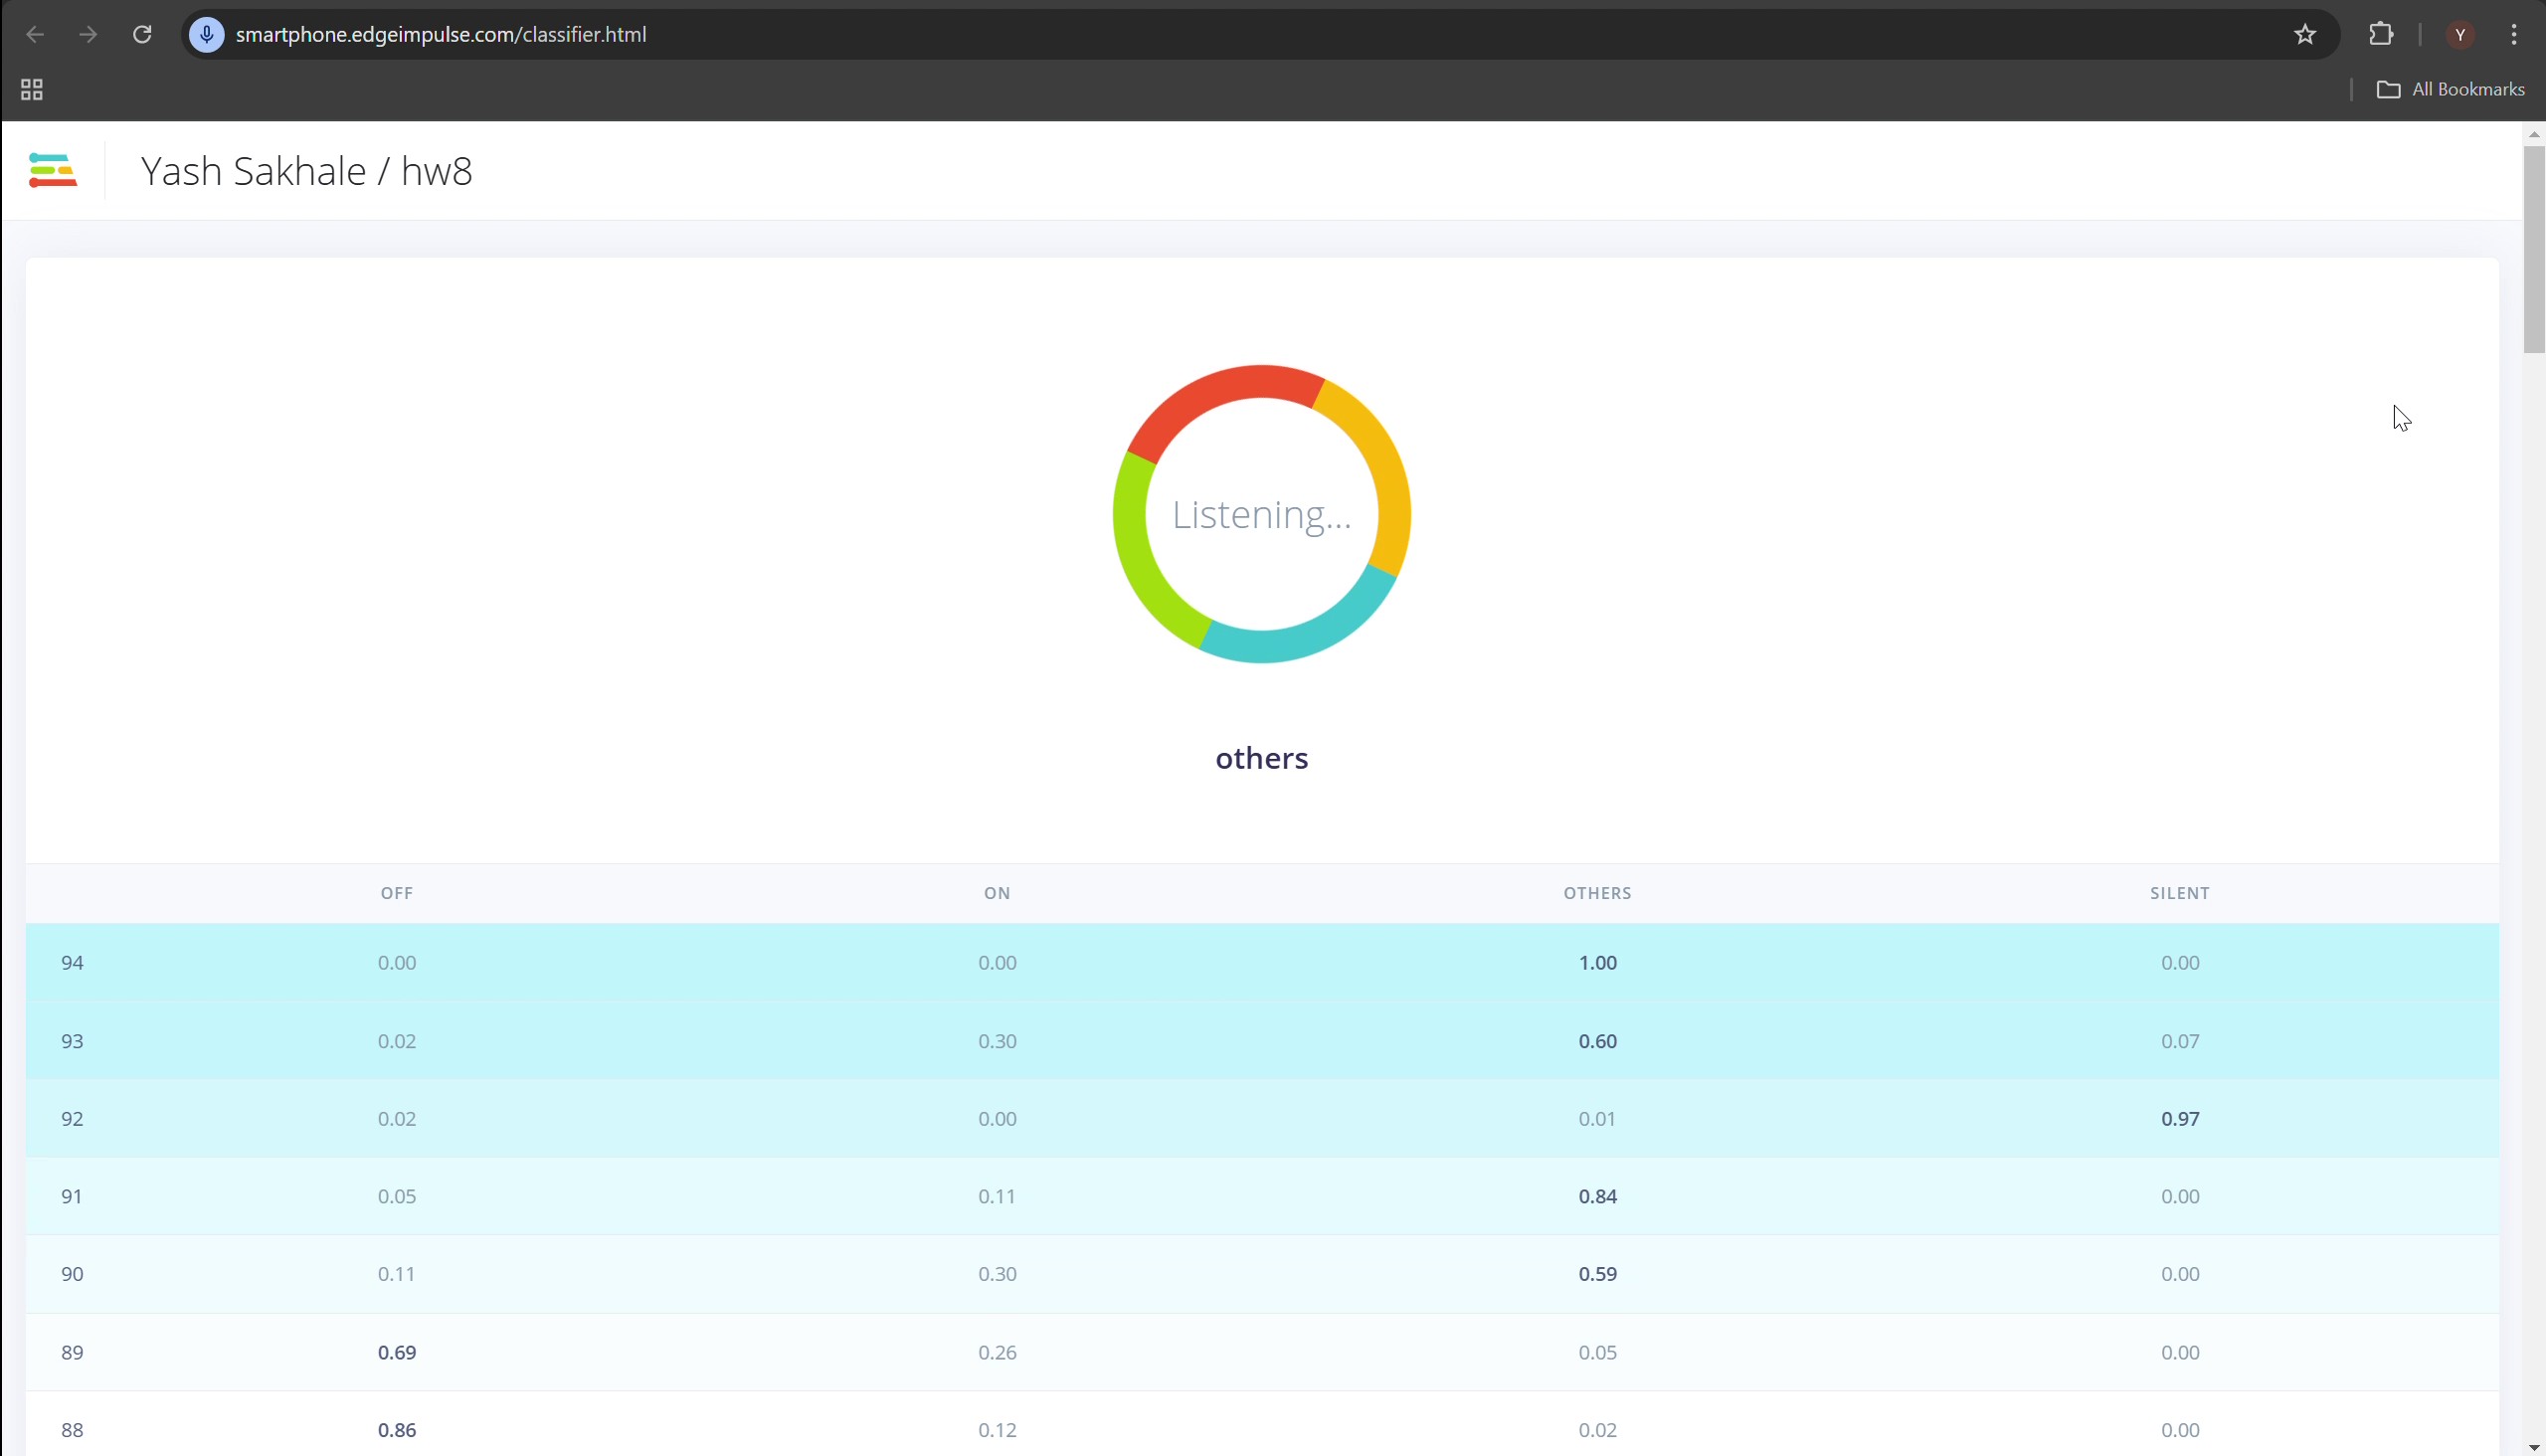2546x1456 pixels.
Task: Click the OFF column header
Action: pyautogui.click(x=396, y=893)
